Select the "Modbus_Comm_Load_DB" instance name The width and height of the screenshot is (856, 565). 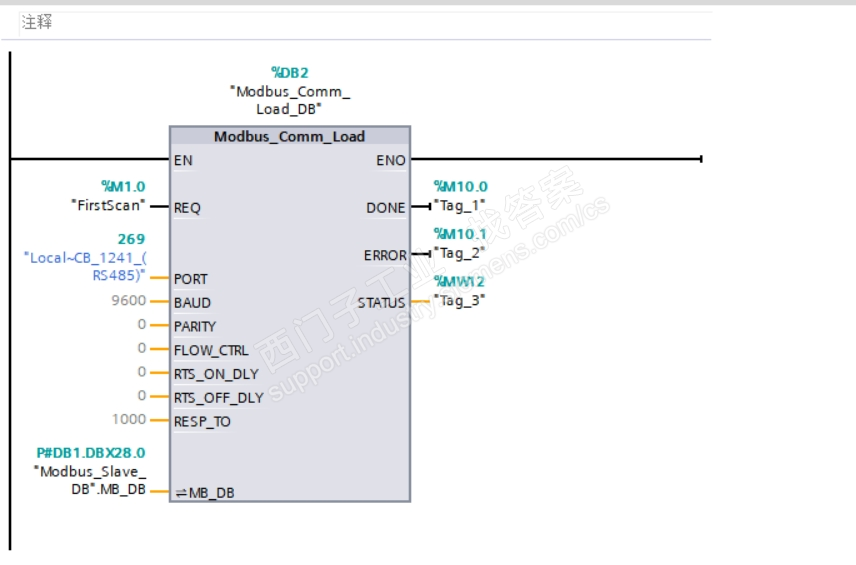[290, 100]
